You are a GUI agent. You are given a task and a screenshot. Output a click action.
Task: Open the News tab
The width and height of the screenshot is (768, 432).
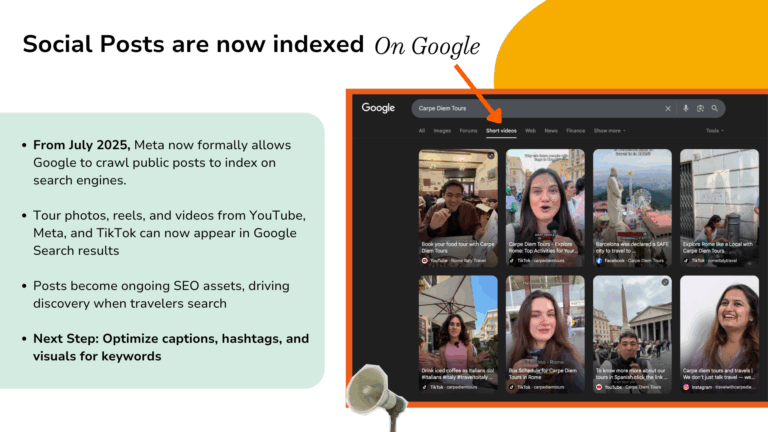[x=551, y=130]
